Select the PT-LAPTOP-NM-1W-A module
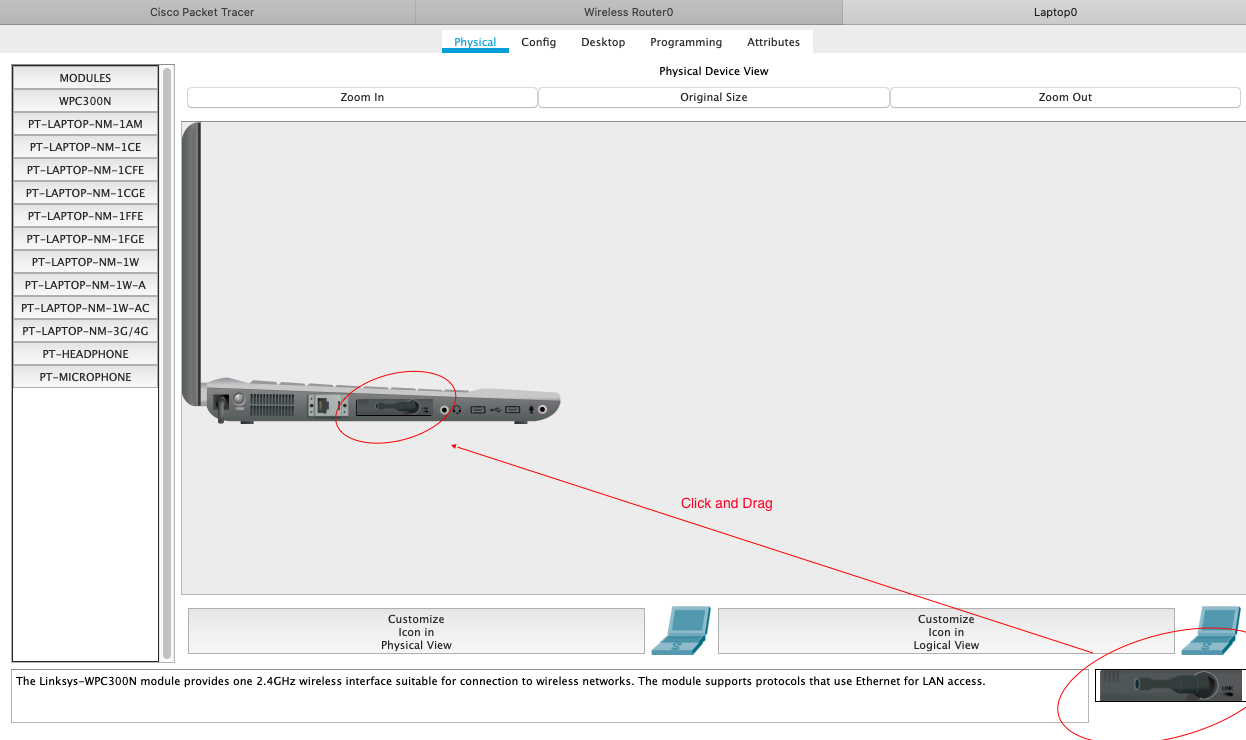 coord(85,285)
